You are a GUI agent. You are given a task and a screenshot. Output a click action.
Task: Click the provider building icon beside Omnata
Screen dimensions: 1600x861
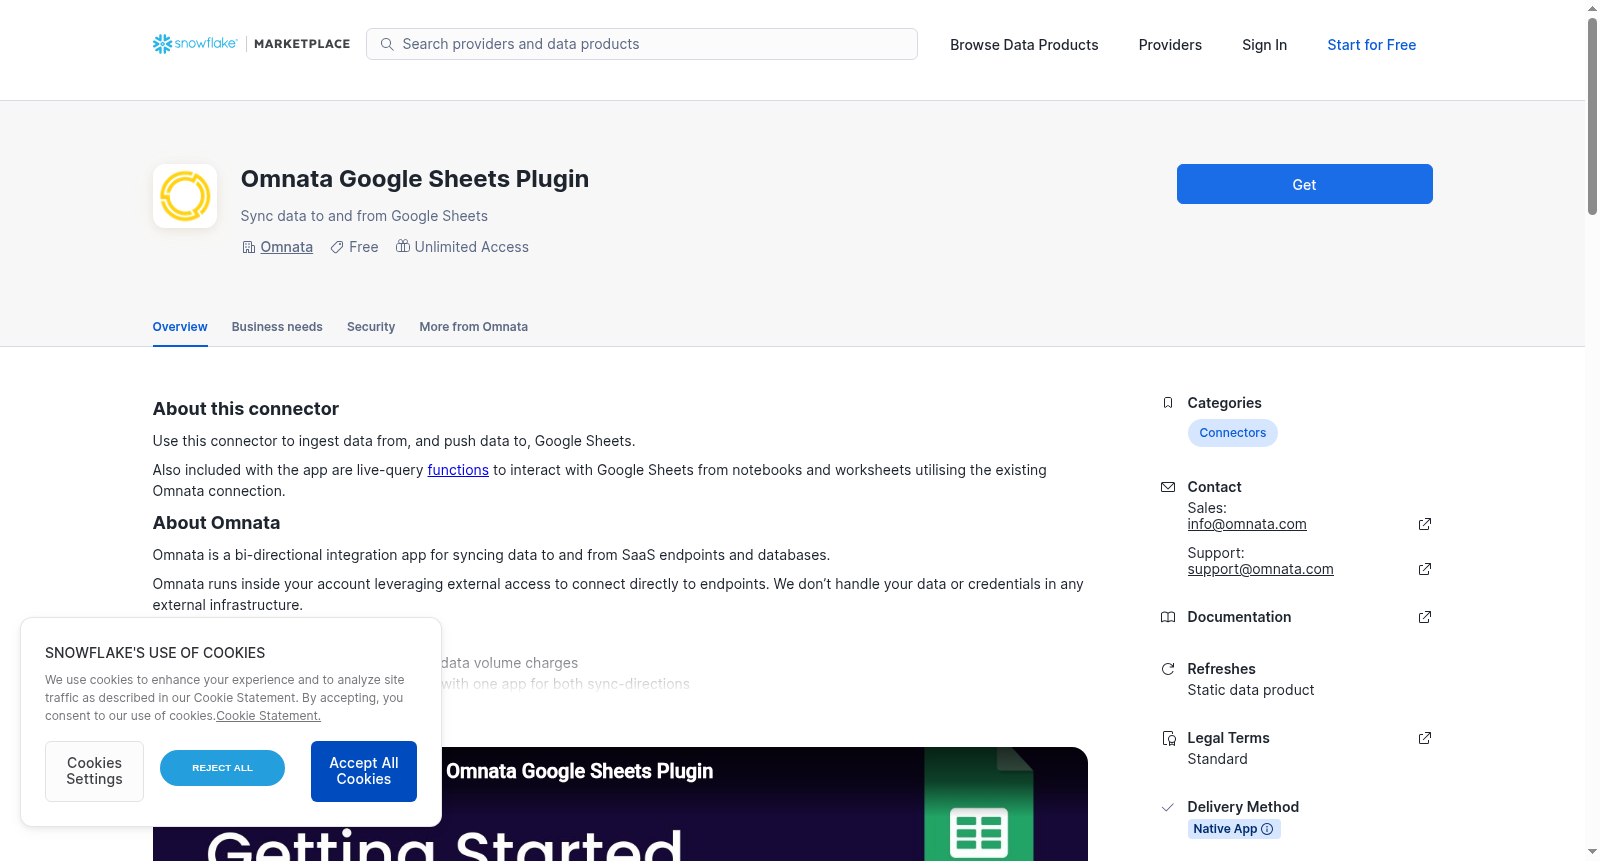click(249, 247)
